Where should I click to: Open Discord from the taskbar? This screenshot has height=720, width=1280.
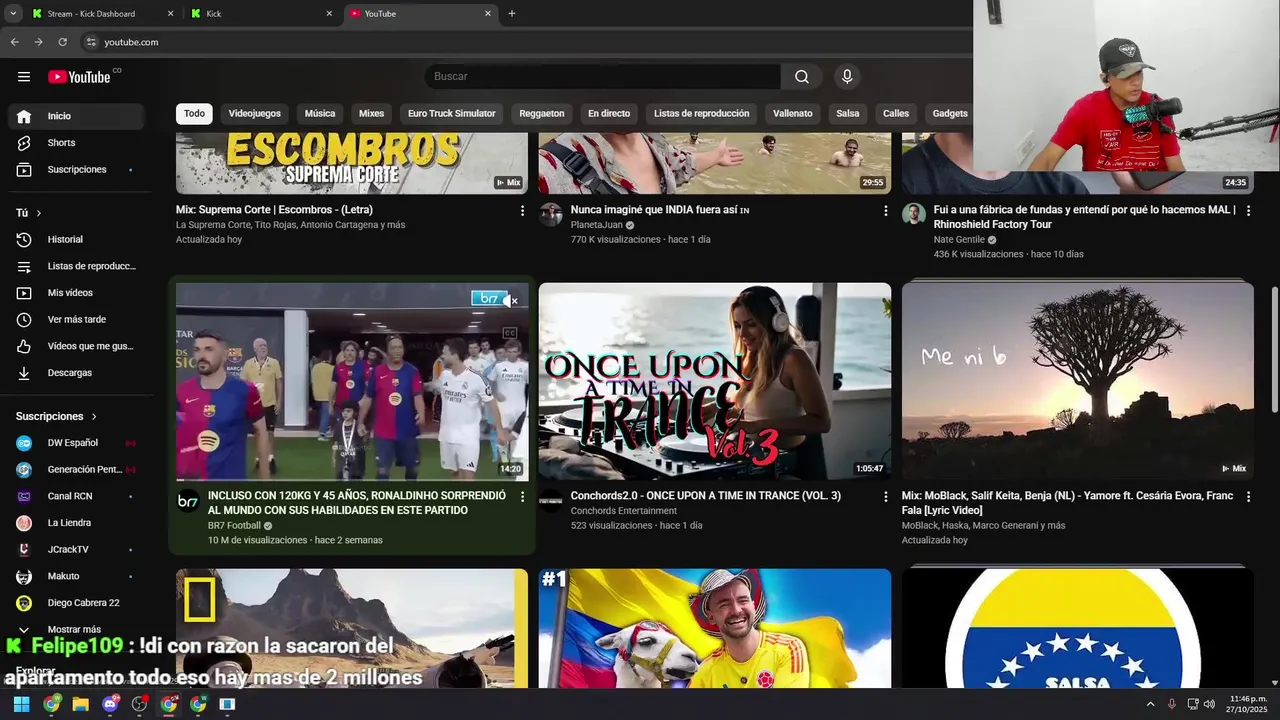[x=110, y=704]
